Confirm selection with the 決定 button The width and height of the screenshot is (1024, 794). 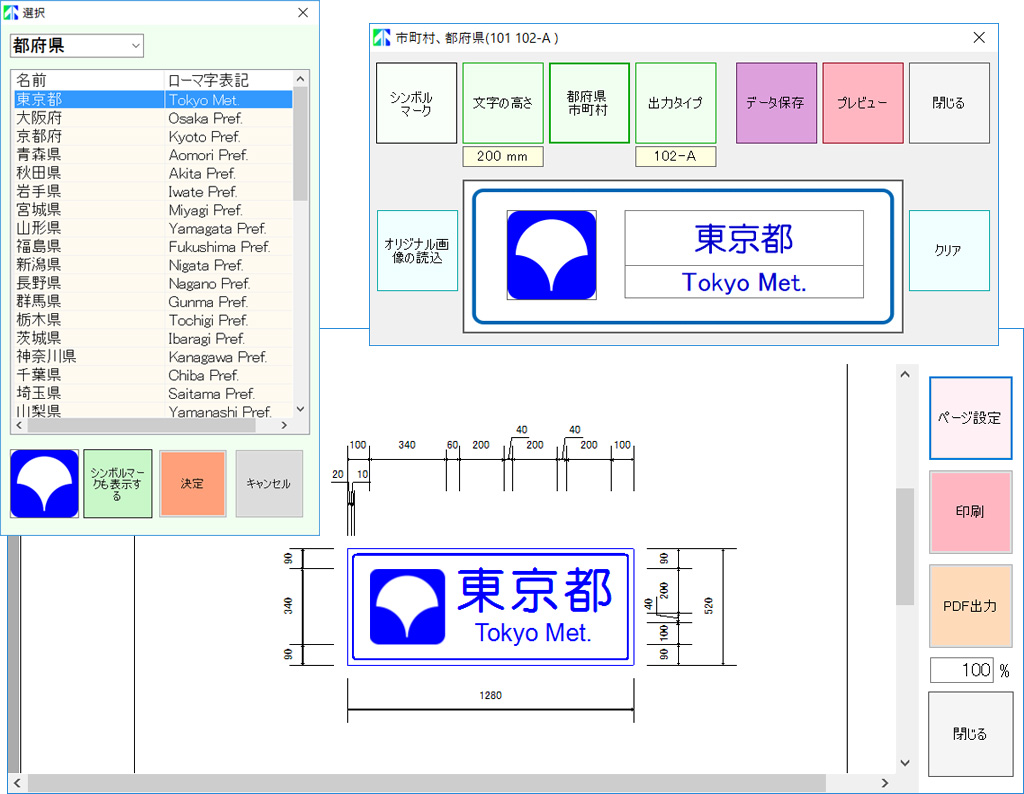pos(193,484)
